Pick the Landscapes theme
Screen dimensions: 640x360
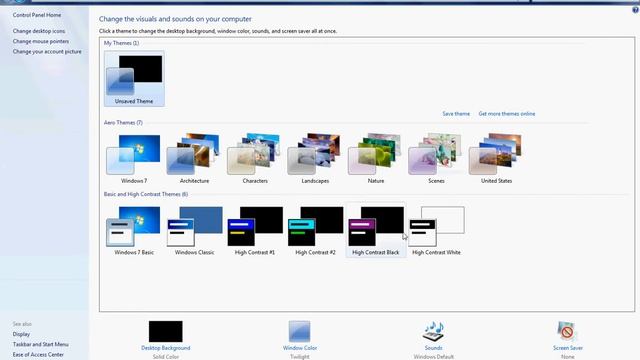coord(315,158)
